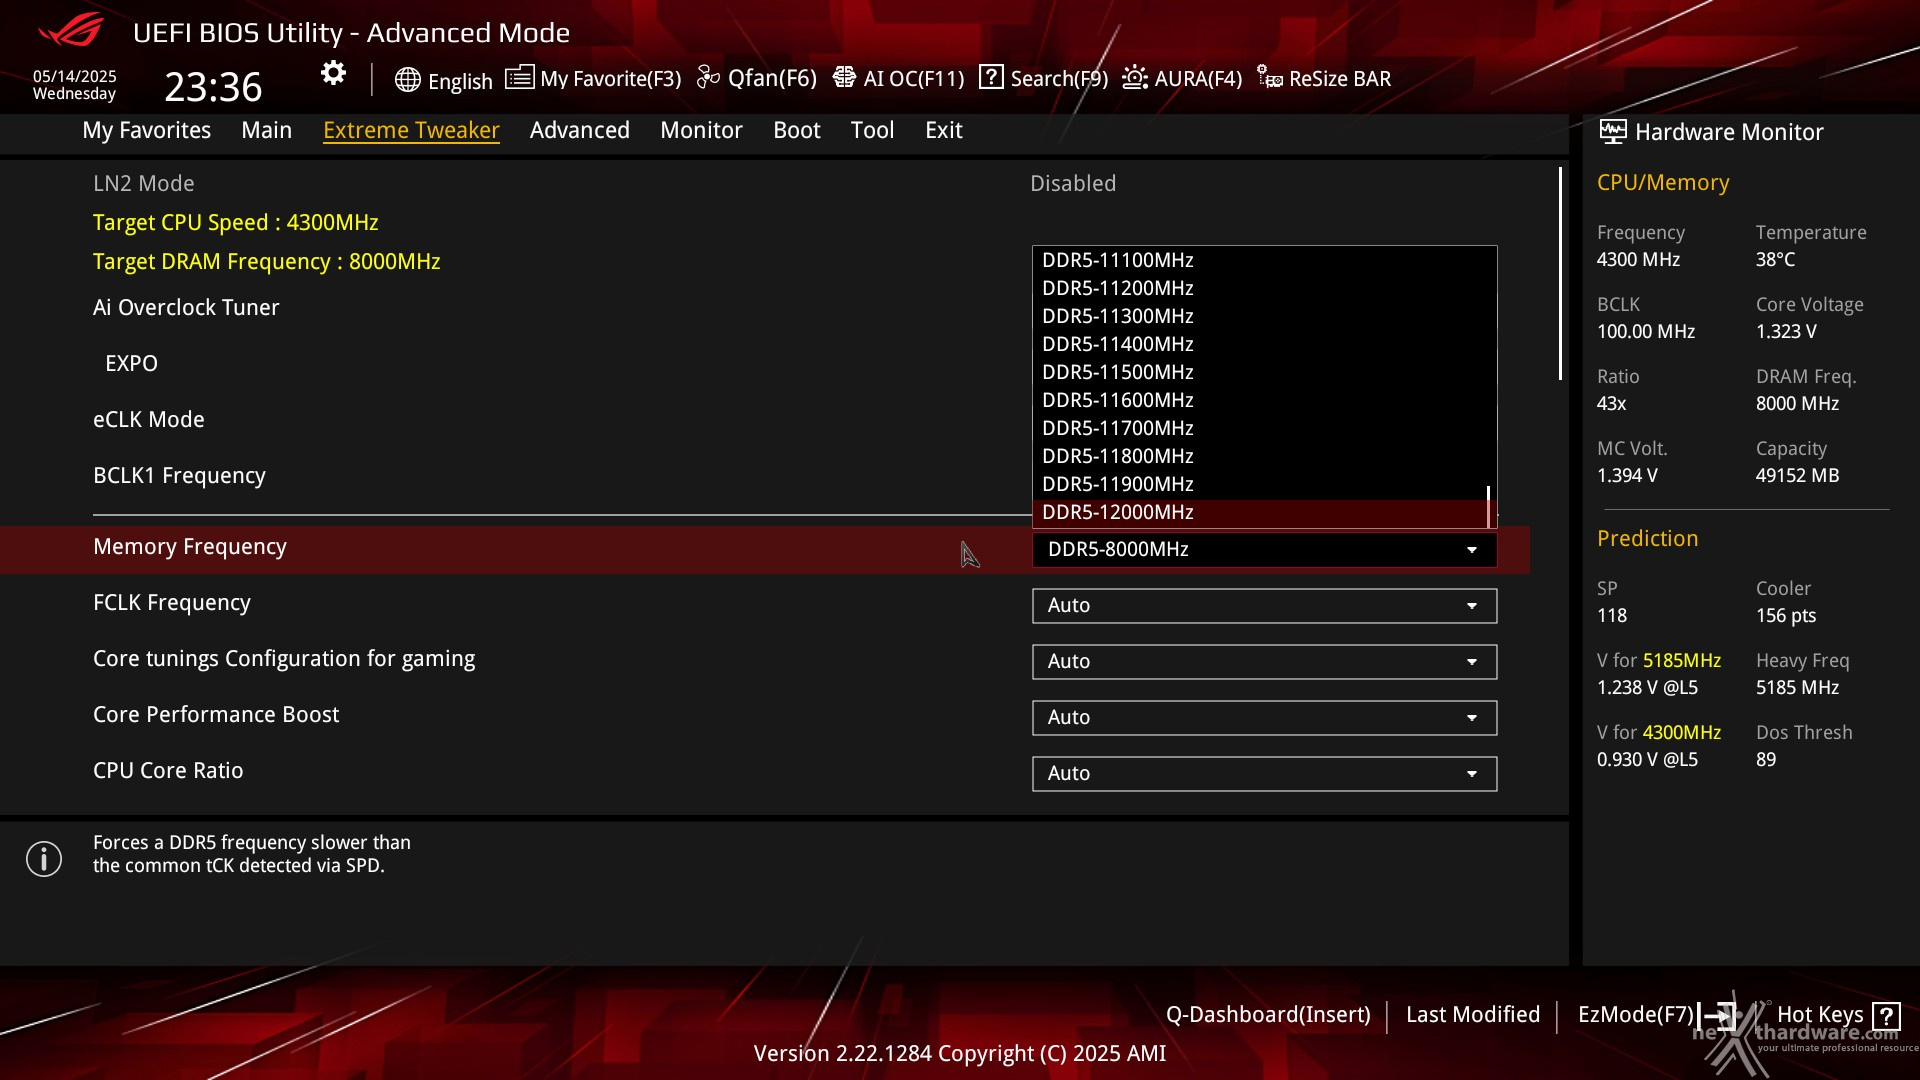This screenshot has height=1080, width=1920.
Task: Click the dropdown list scrollbar thumb
Action: pyautogui.click(x=1489, y=506)
